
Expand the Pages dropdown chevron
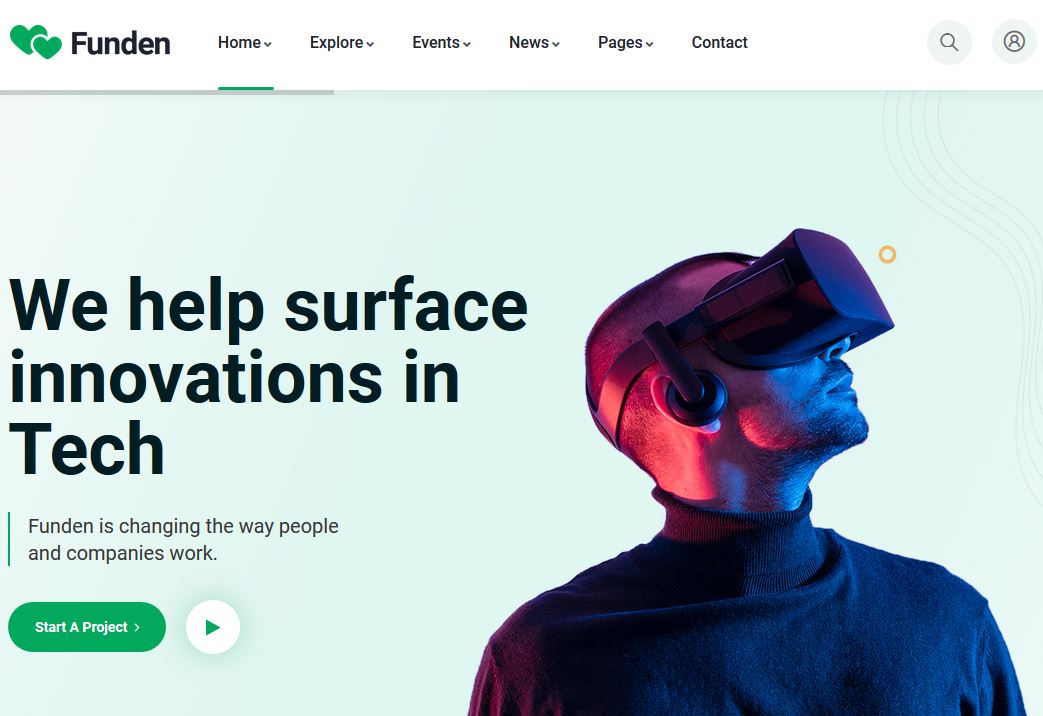pos(649,44)
